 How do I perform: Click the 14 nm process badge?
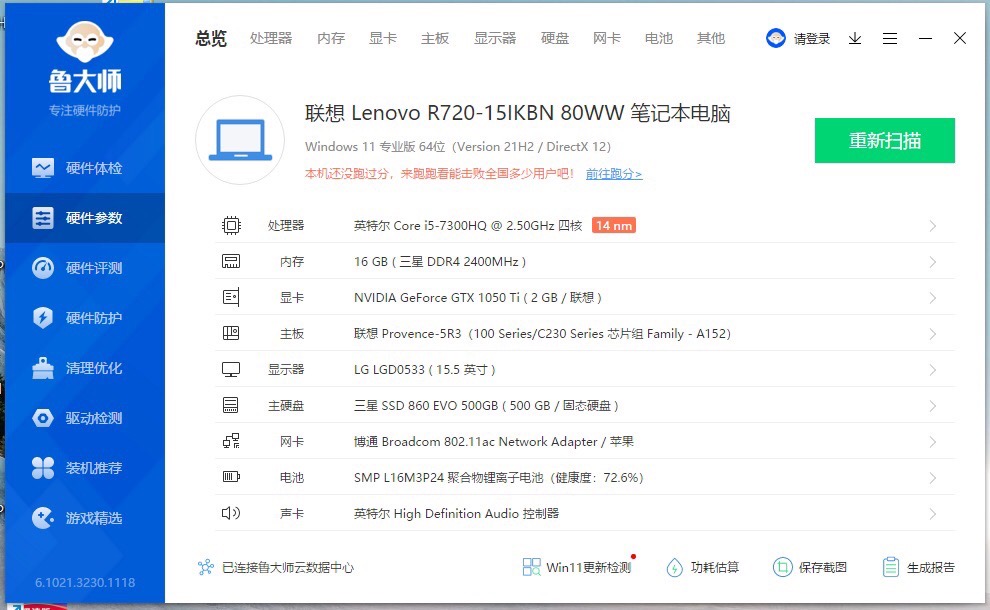tap(614, 225)
